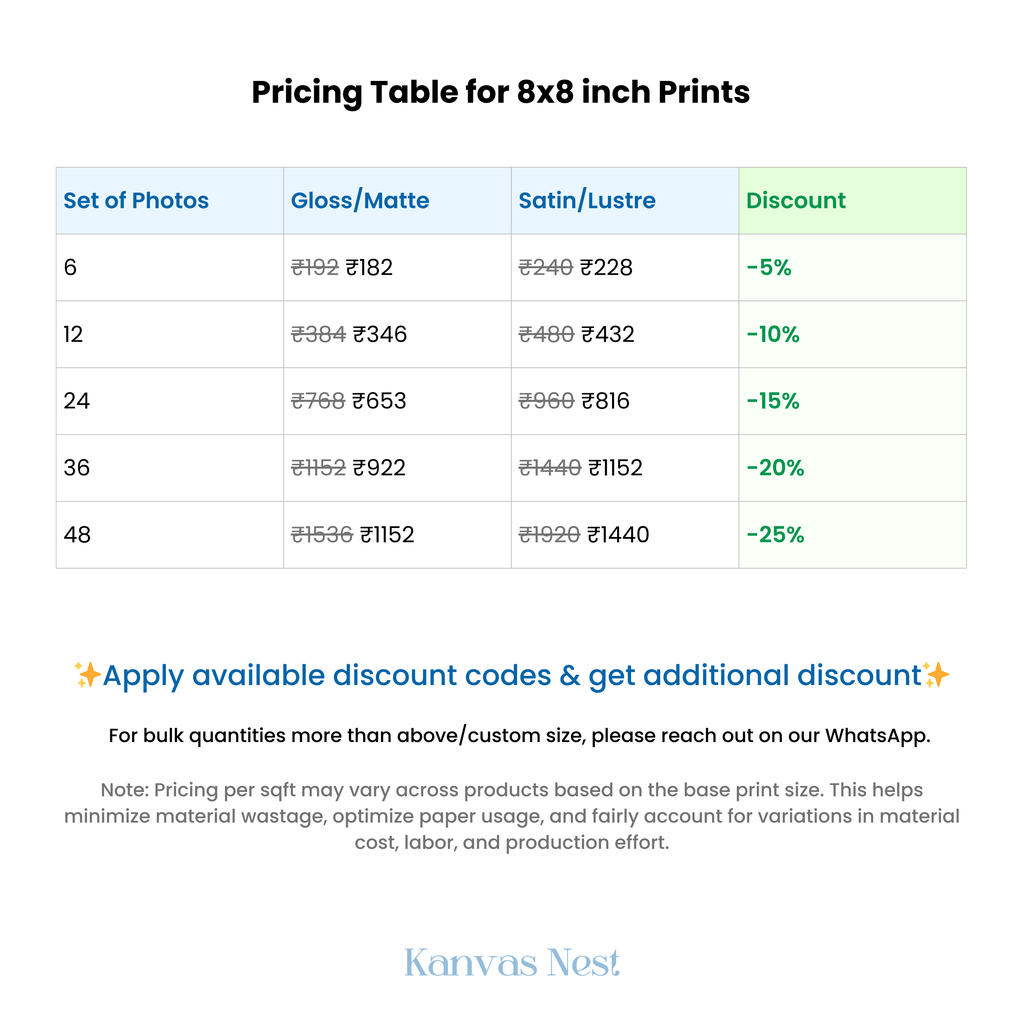The height and width of the screenshot is (1024, 1024).
Task: Click the Kanvas Nest logo
Action: point(512,963)
